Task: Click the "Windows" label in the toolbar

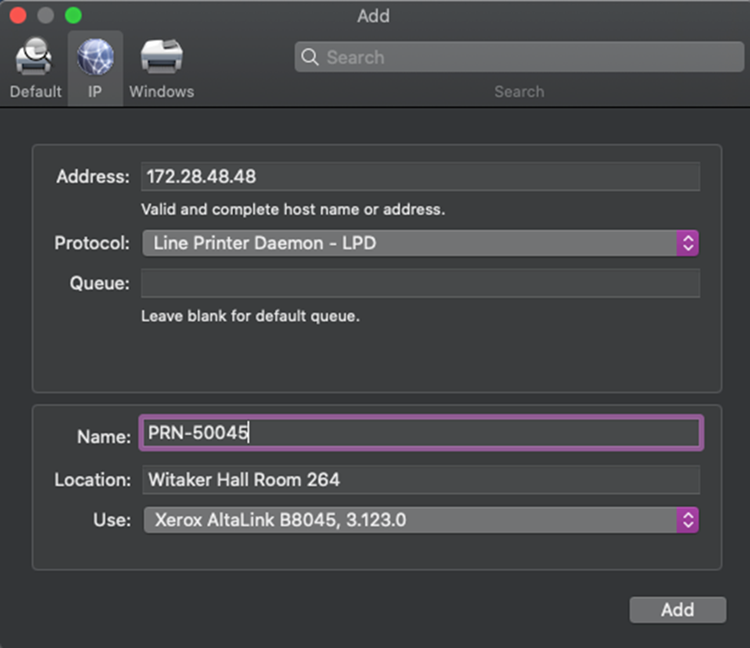Action: tap(161, 92)
